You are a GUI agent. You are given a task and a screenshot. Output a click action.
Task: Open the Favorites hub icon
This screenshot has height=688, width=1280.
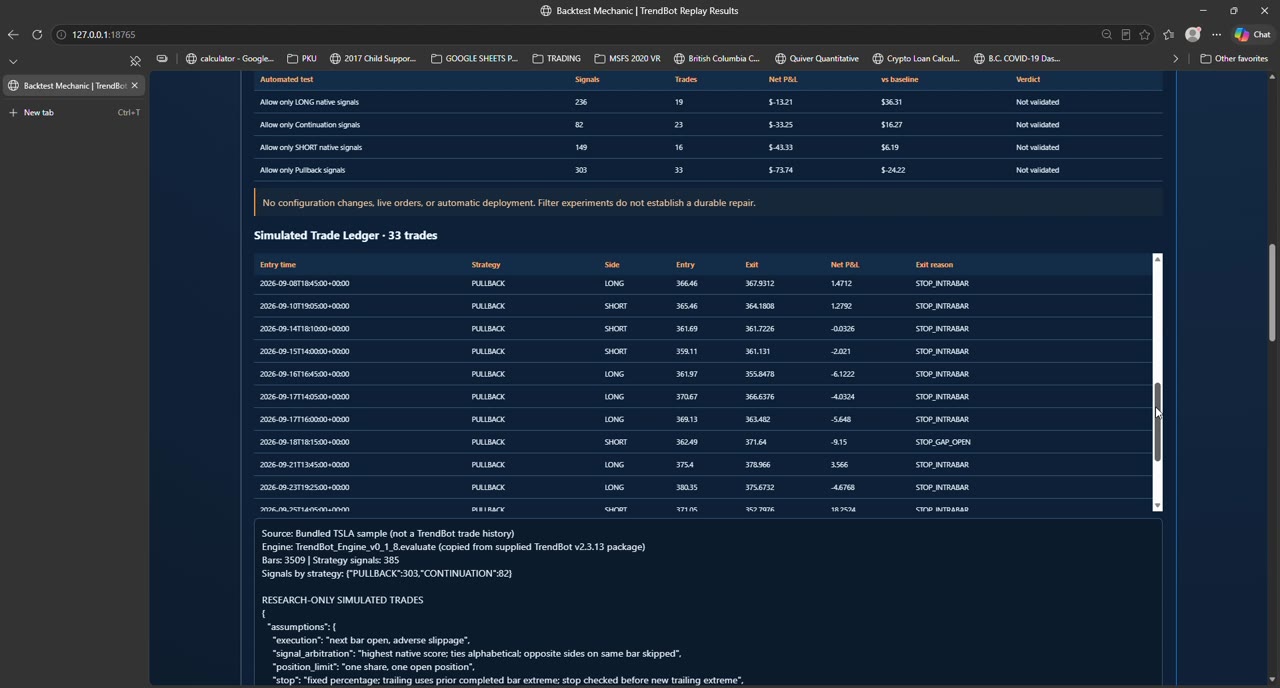point(1169,34)
